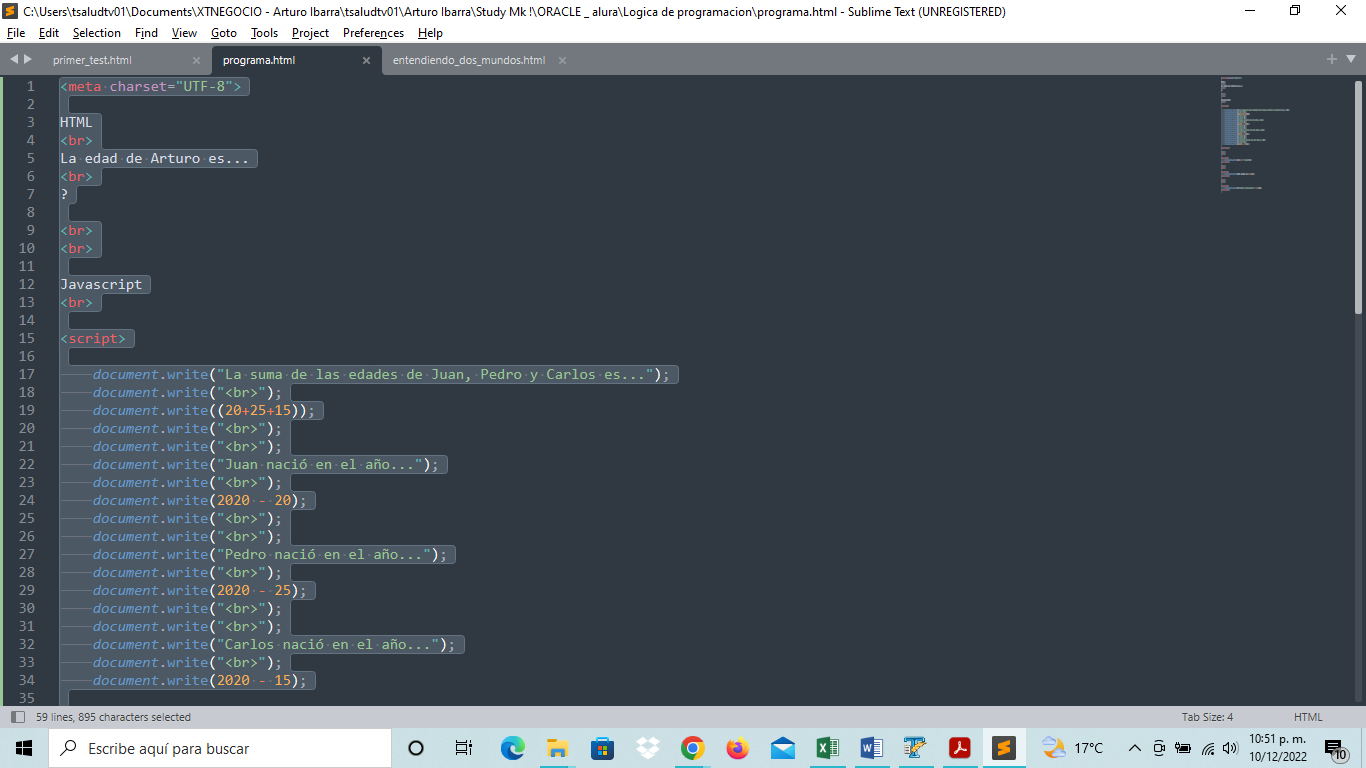Open Cortana circle icon on taskbar

click(x=417, y=748)
